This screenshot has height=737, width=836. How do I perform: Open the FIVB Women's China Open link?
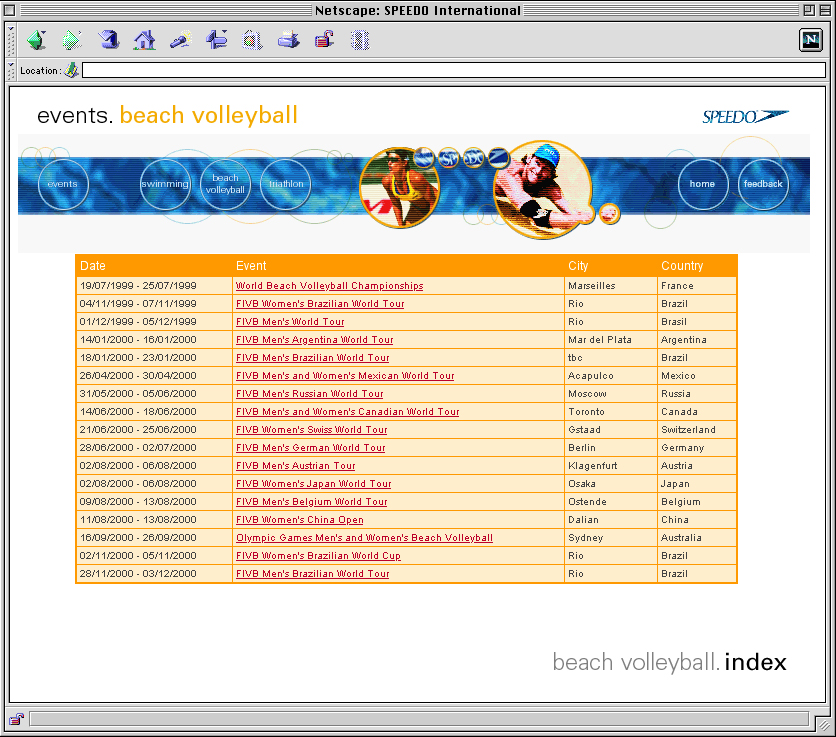click(299, 520)
